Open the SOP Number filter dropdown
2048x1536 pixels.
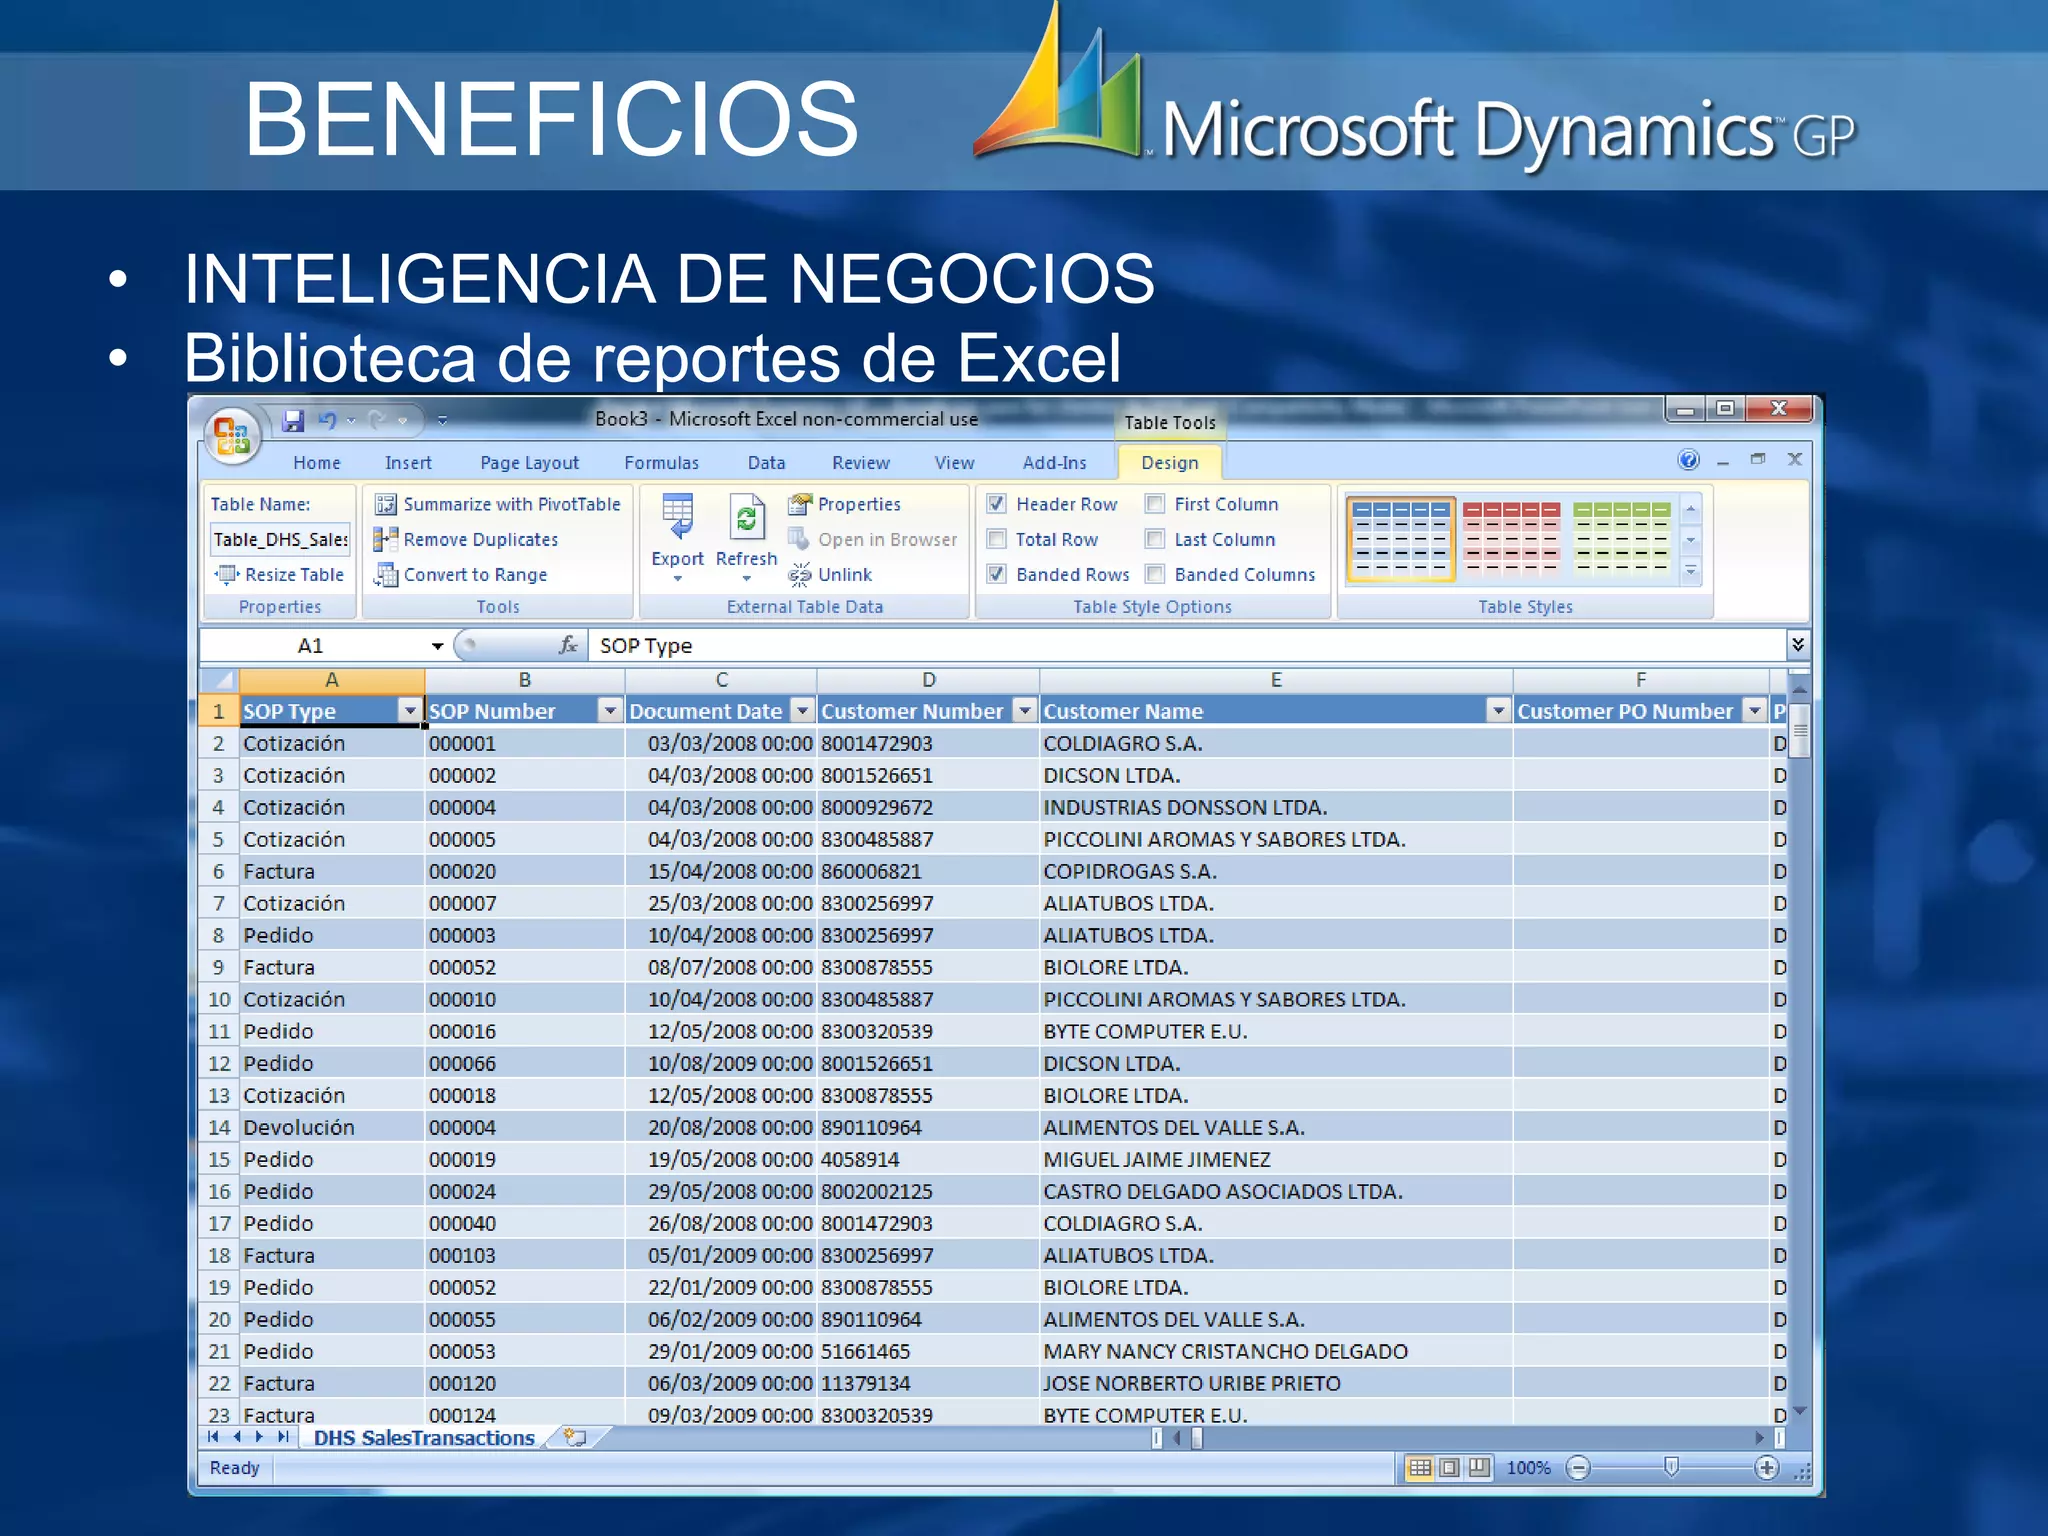609,710
